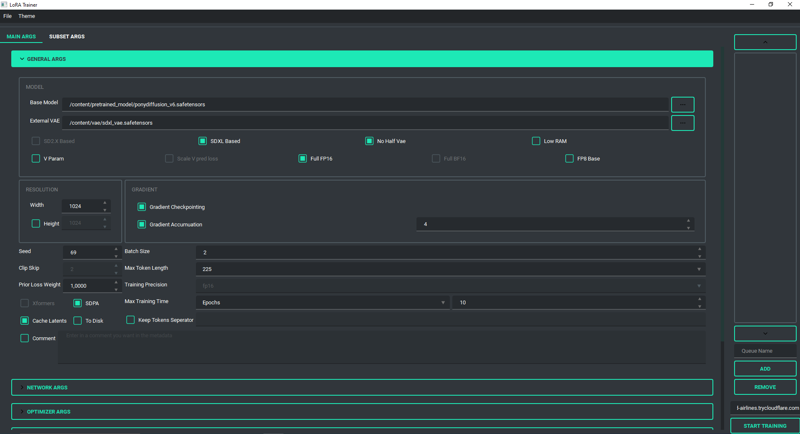800x434 pixels.
Task: Browse for Base Model file
Action: [x=683, y=105]
